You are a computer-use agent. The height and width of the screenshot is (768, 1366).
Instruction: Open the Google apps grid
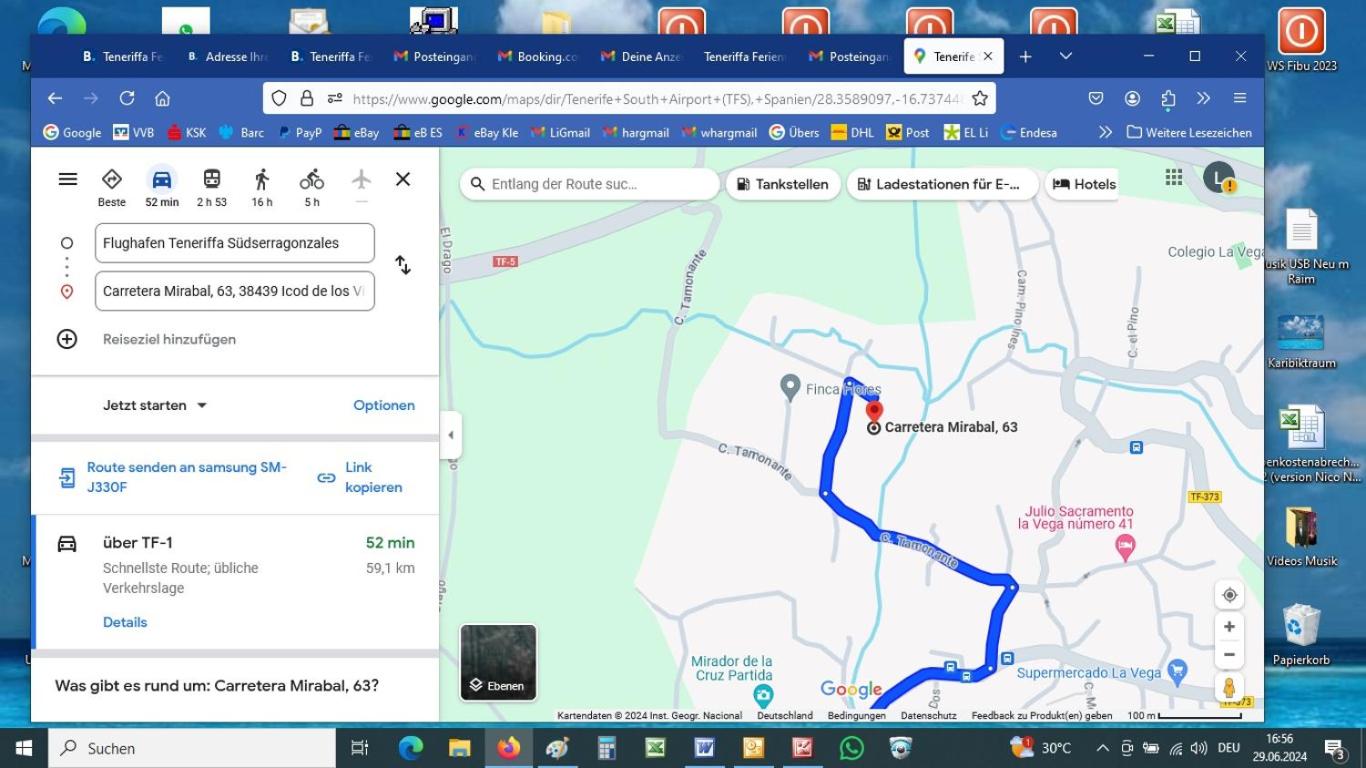[1174, 177]
